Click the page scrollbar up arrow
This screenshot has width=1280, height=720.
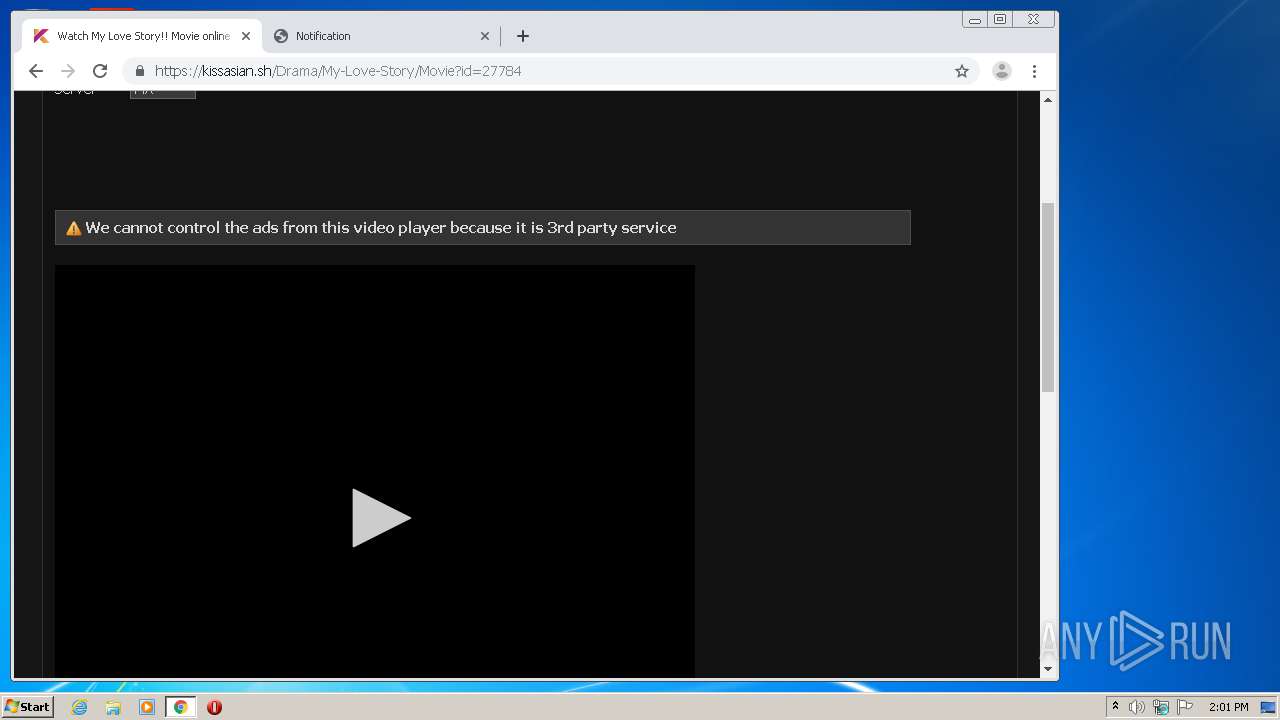click(1048, 99)
